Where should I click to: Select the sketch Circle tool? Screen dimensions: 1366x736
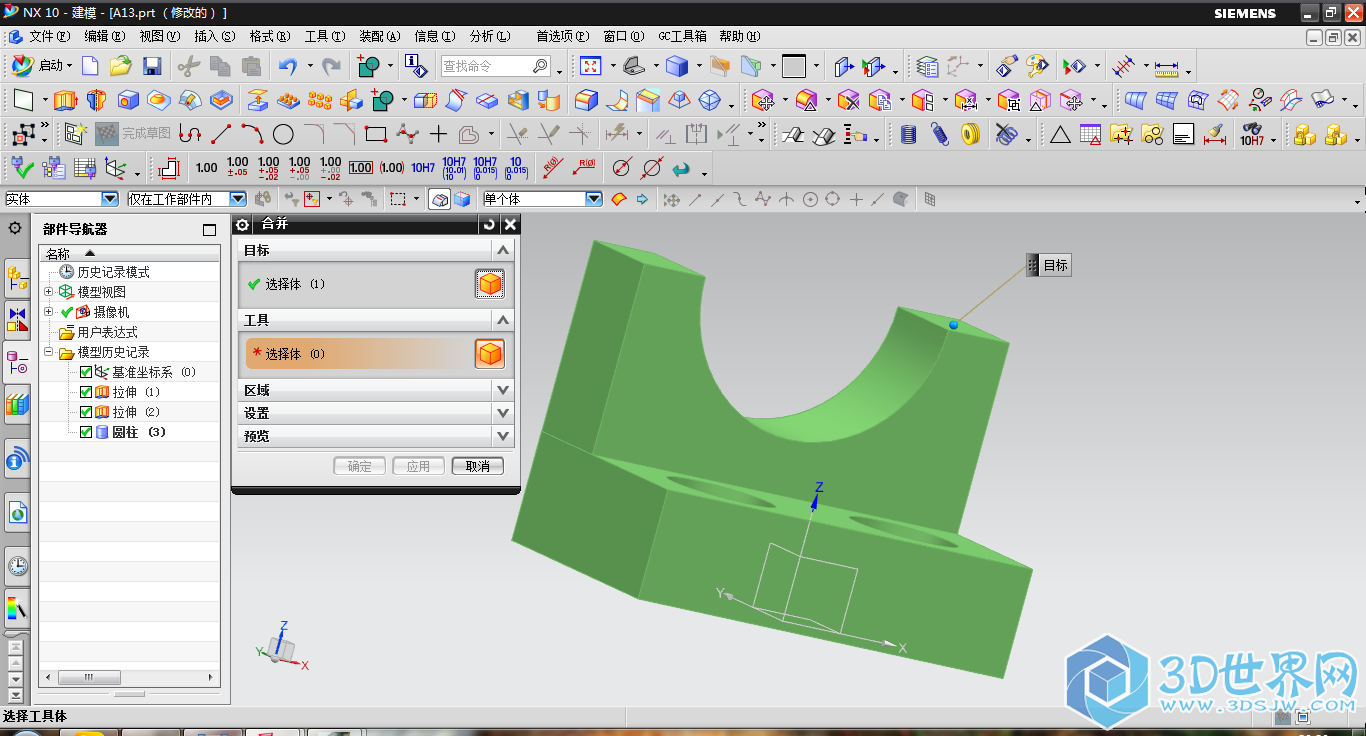click(x=283, y=134)
